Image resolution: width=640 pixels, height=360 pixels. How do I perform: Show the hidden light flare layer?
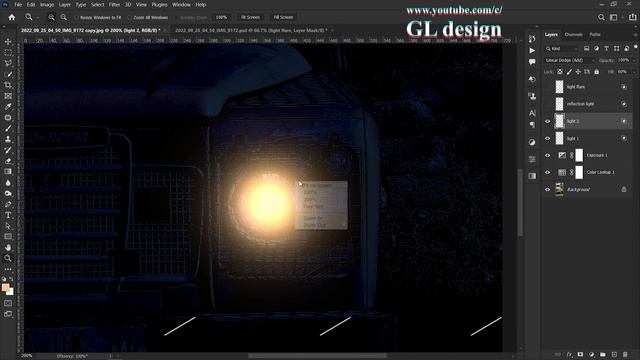547,87
